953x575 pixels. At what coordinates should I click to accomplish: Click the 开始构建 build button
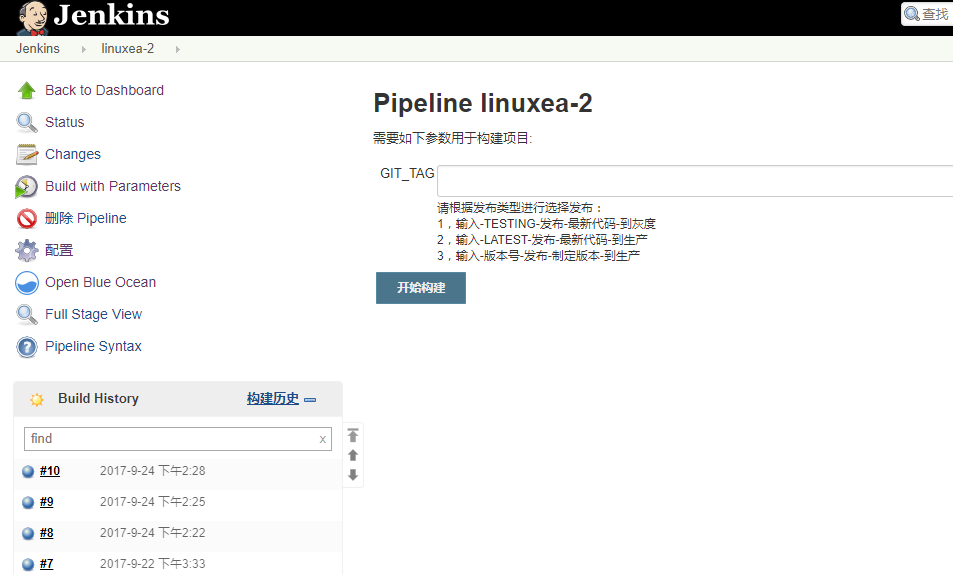tap(421, 288)
